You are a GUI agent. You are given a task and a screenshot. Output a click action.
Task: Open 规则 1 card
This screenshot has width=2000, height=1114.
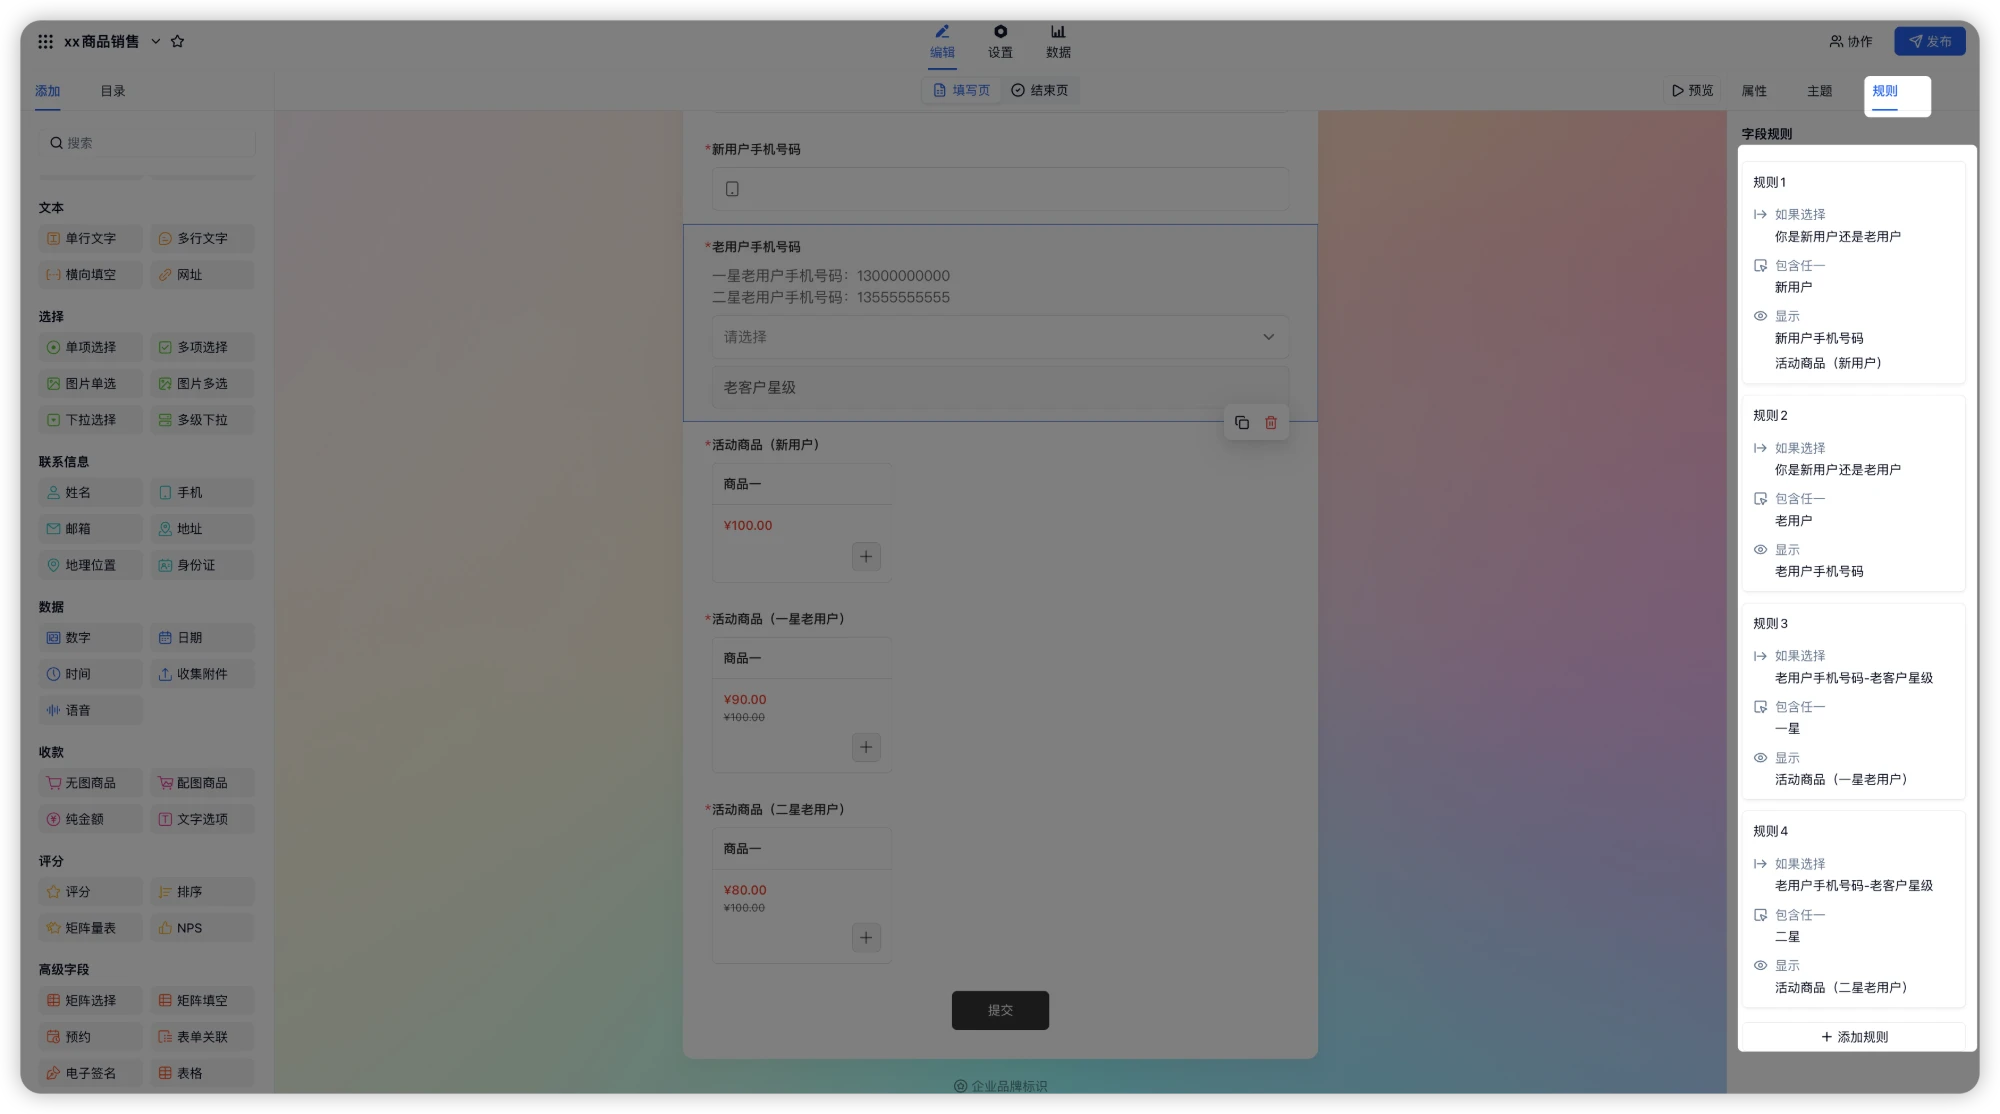tap(1854, 272)
